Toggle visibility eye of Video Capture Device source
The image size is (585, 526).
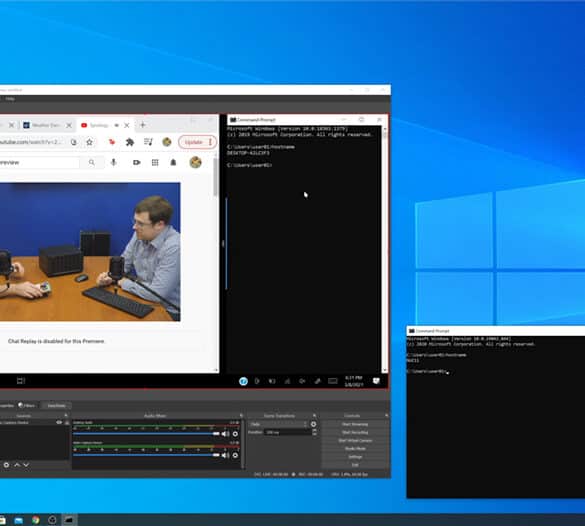[x=59, y=422]
